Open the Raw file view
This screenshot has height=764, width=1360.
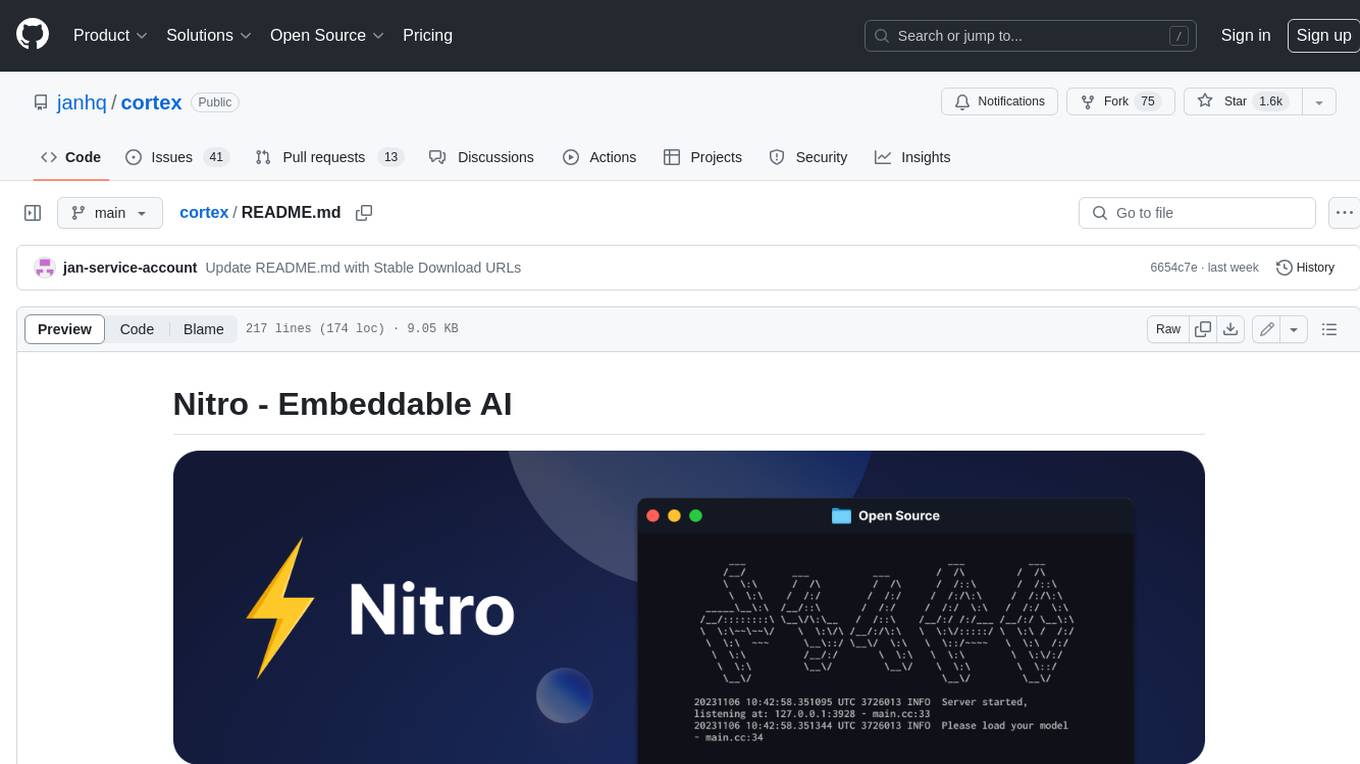(x=1168, y=329)
